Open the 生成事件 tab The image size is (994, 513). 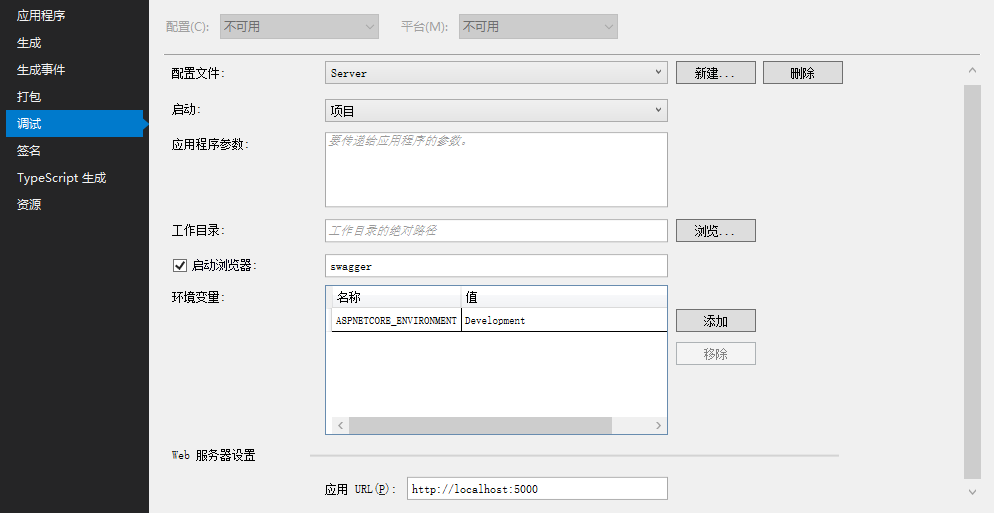41,70
